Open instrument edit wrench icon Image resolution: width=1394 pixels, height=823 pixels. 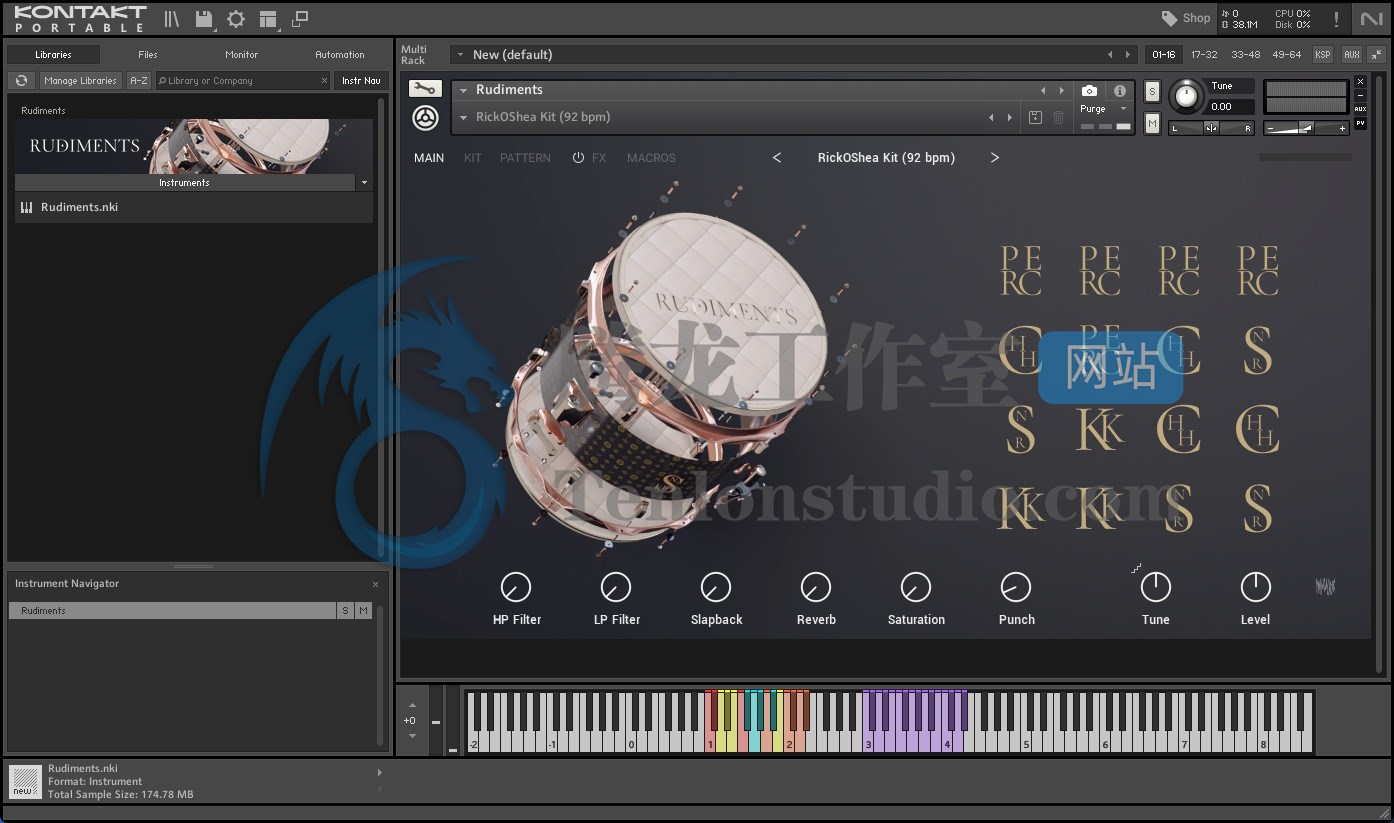425,89
